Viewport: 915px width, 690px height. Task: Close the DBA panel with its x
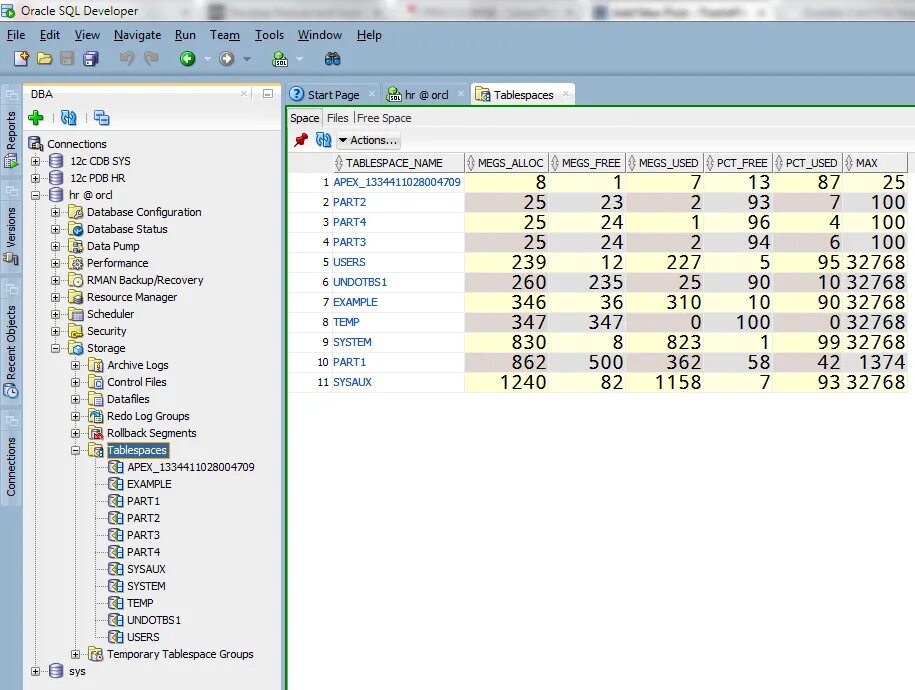click(x=244, y=93)
